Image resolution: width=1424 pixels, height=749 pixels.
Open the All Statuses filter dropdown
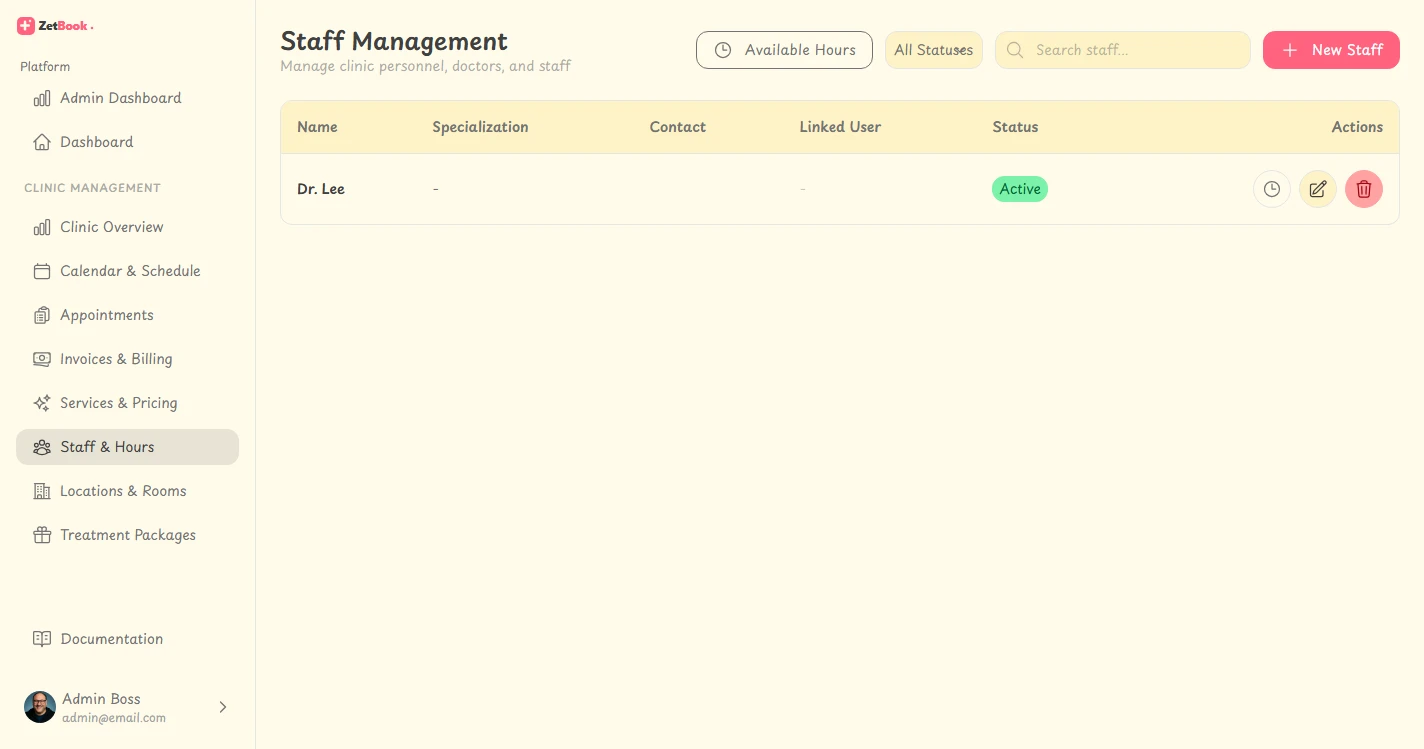tap(934, 50)
